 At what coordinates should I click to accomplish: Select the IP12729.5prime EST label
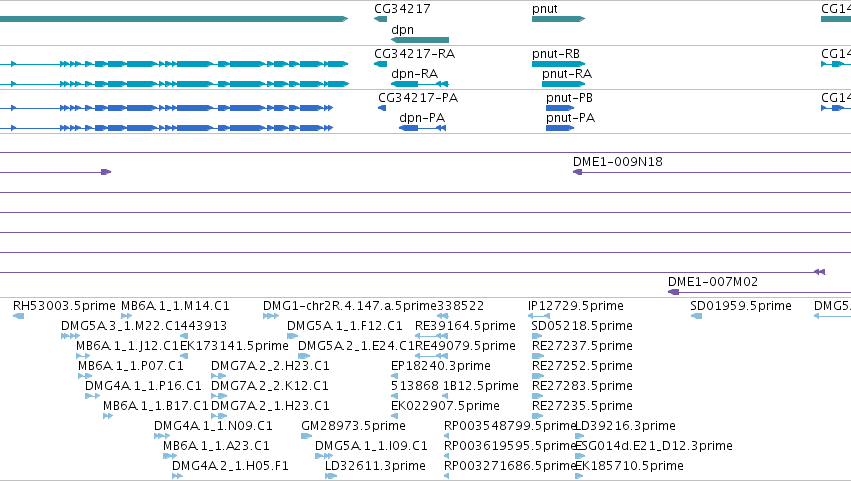[x=575, y=306]
